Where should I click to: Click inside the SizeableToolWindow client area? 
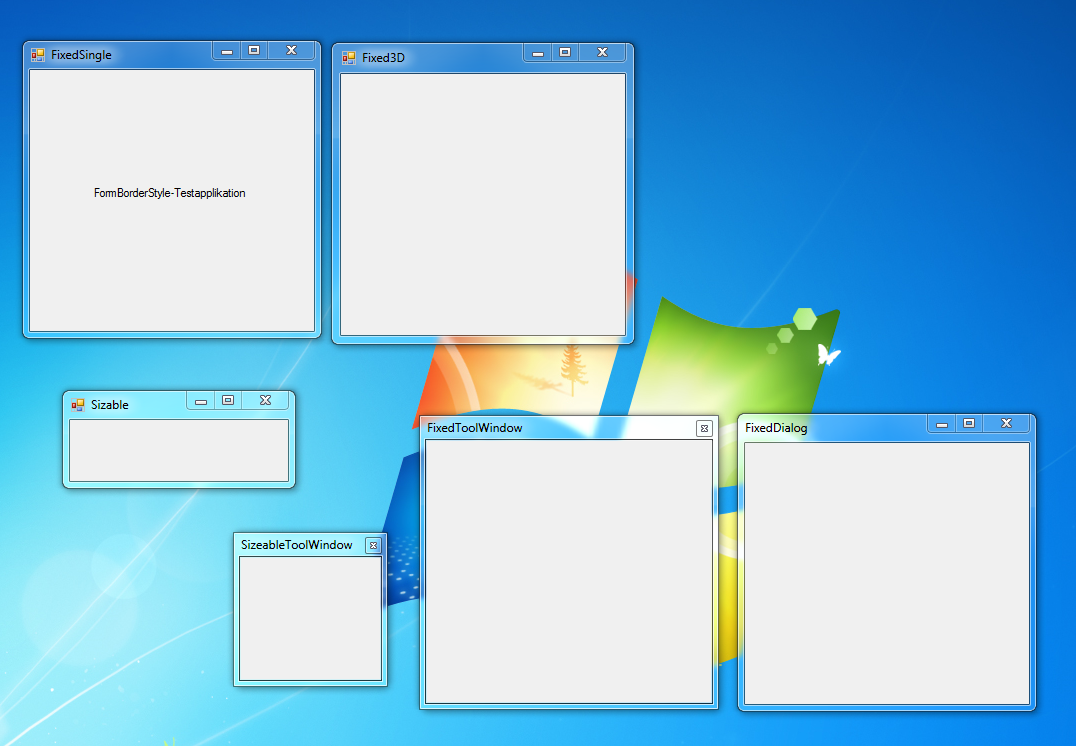(x=310, y=618)
